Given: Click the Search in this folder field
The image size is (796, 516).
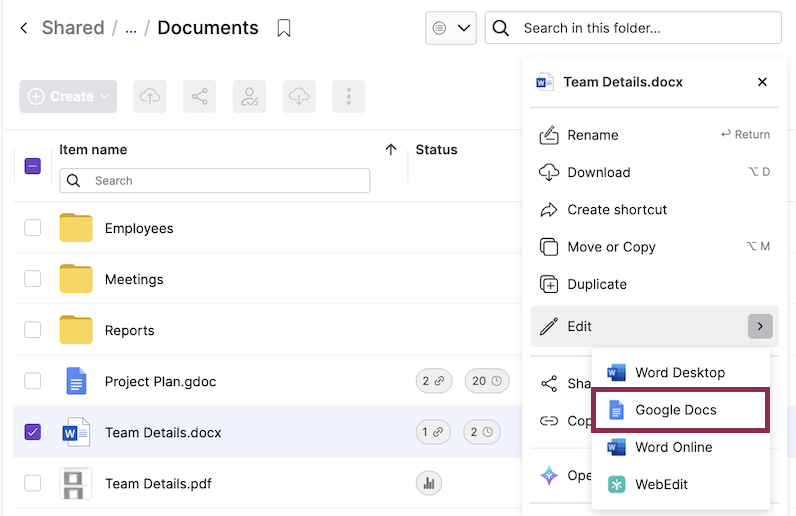Looking at the screenshot, I should pos(645,28).
